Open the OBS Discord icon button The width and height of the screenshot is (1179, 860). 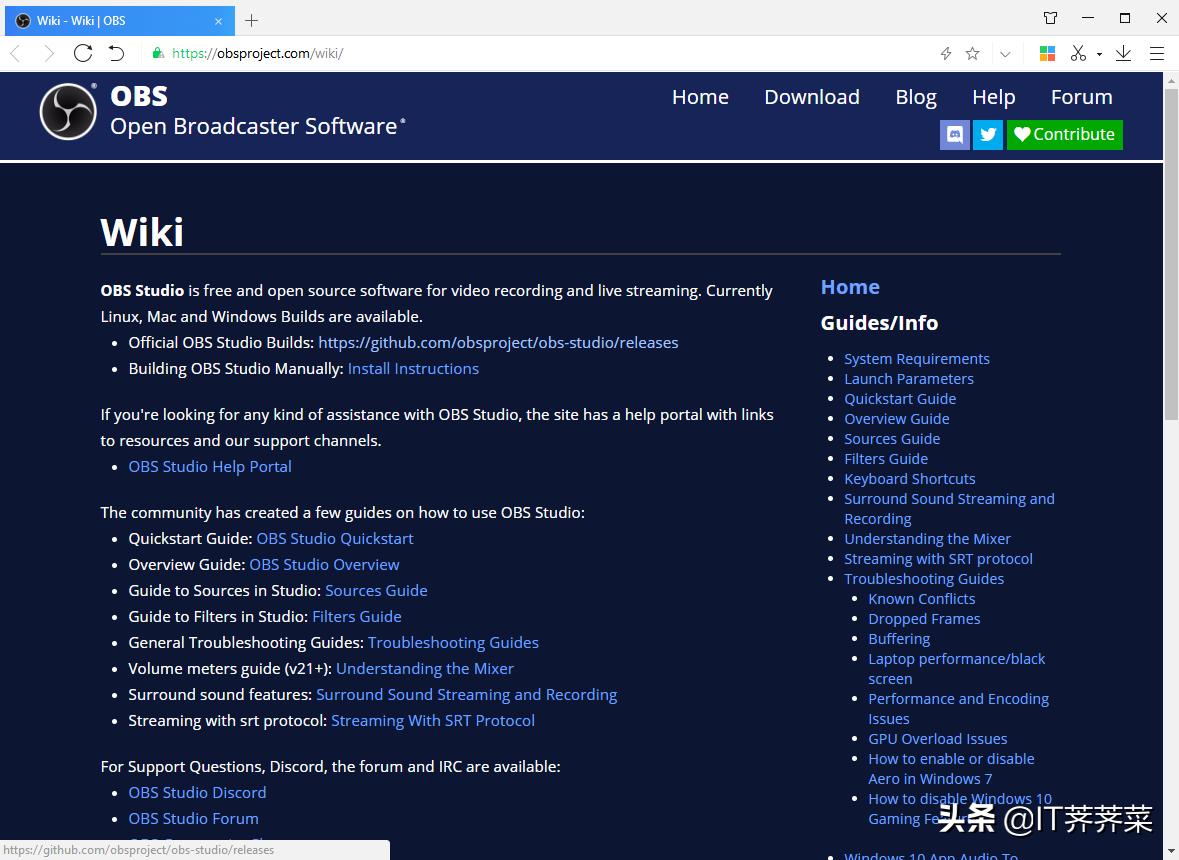pos(955,135)
